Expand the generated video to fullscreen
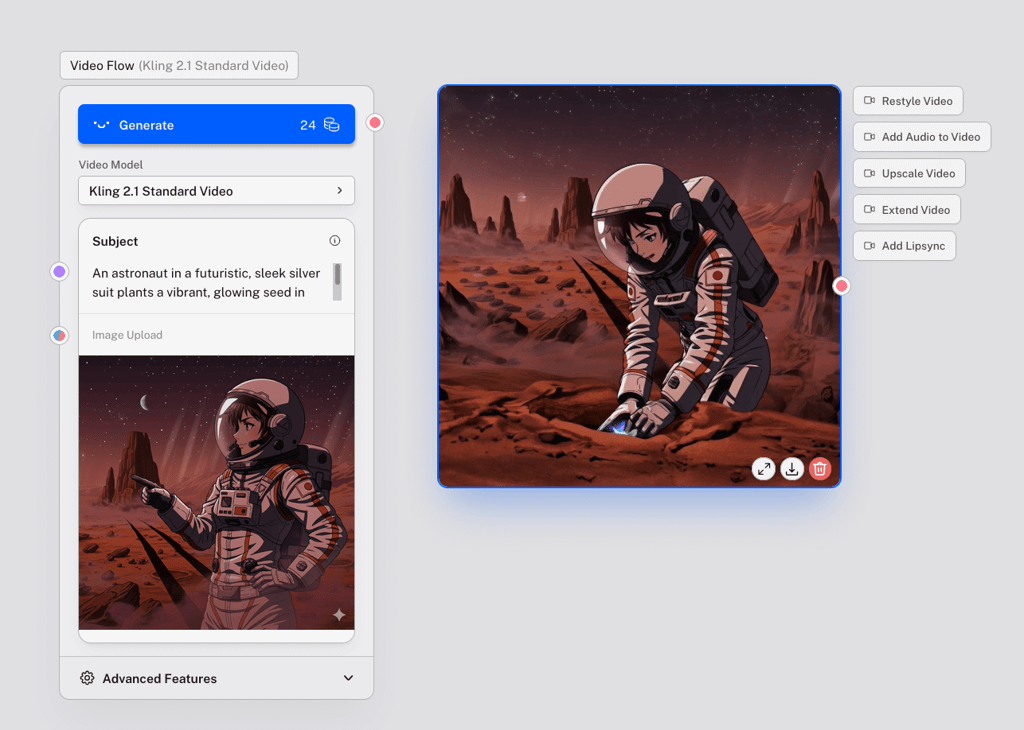The image size is (1024, 730). coord(763,469)
